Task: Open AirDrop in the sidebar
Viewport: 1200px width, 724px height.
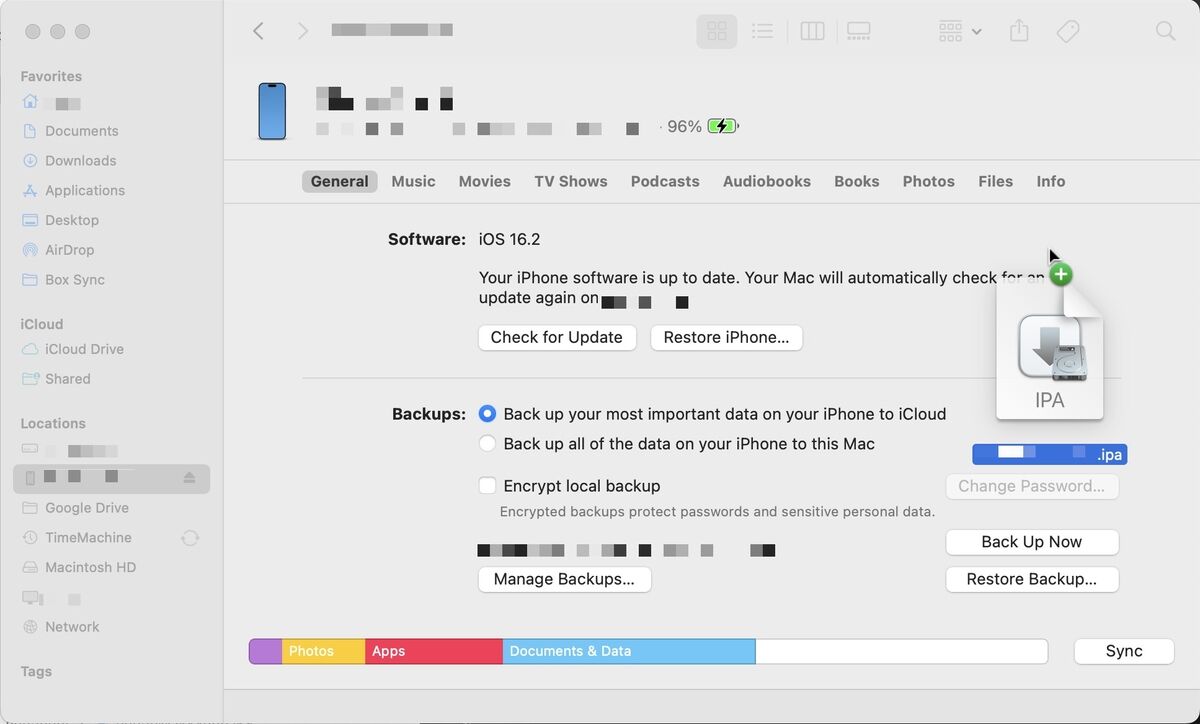Action: (69, 250)
